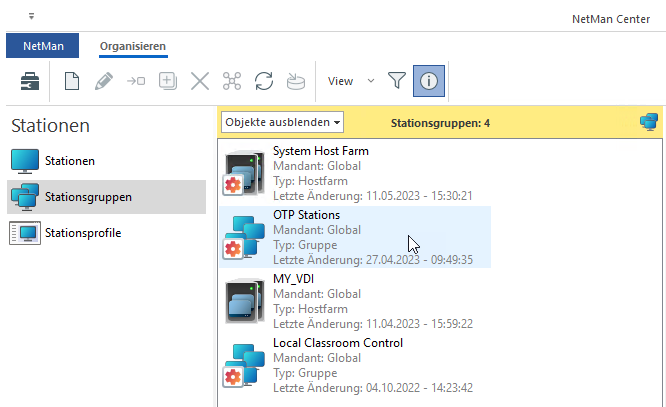The width and height of the screenshot is (666, 407).
Task: Click the network nodes icon in toolbar
Action: tap(232, 82)
